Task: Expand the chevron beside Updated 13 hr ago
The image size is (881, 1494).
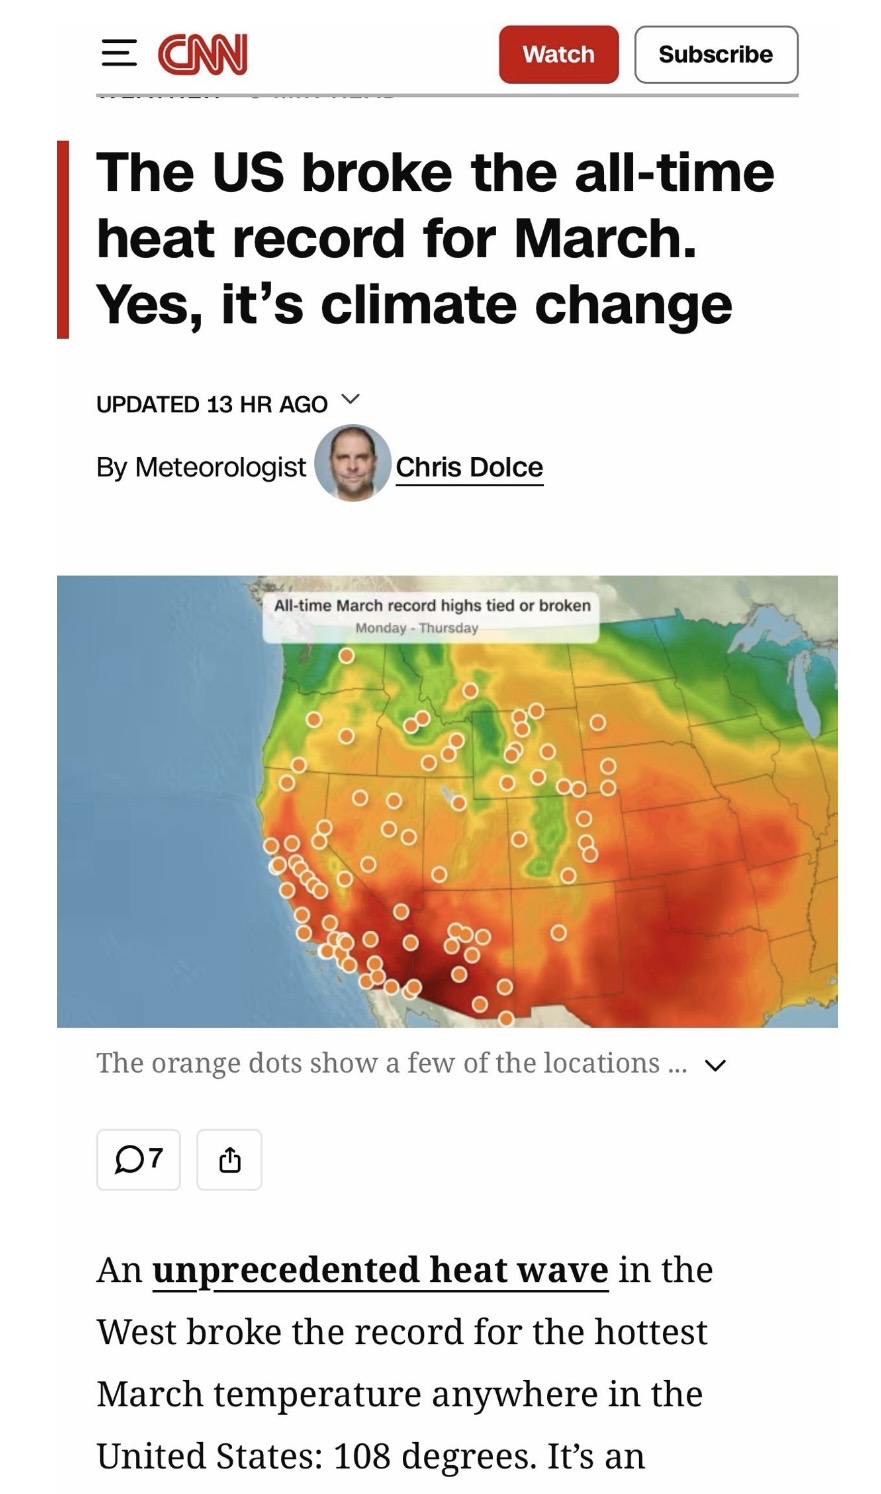Action: click(x=349, y=400)
